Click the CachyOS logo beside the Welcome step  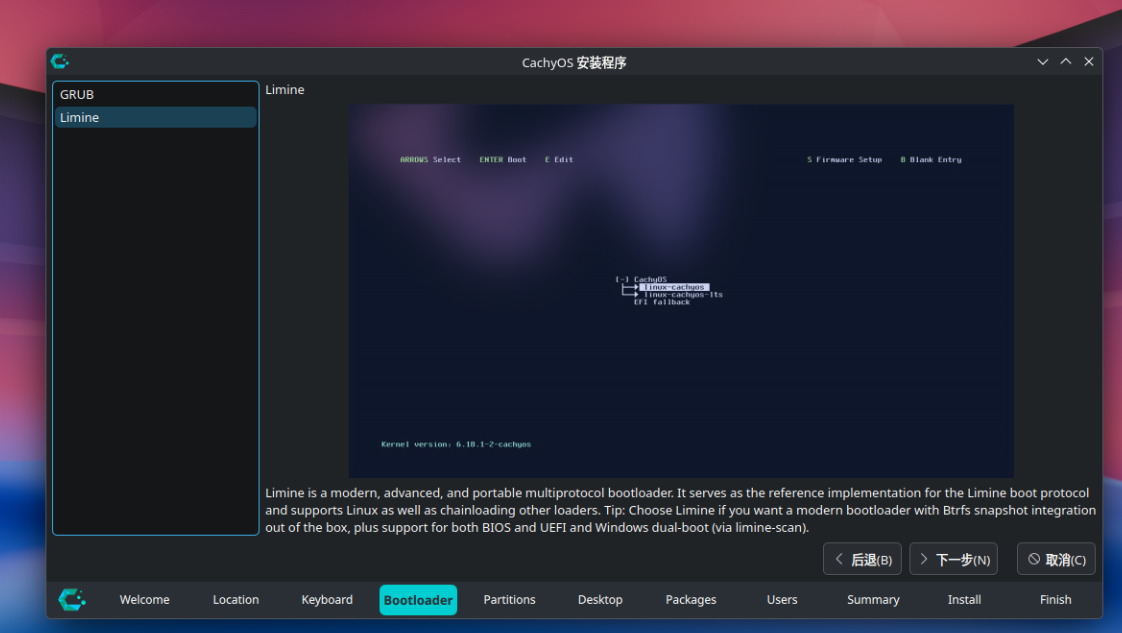coord(72,599)
